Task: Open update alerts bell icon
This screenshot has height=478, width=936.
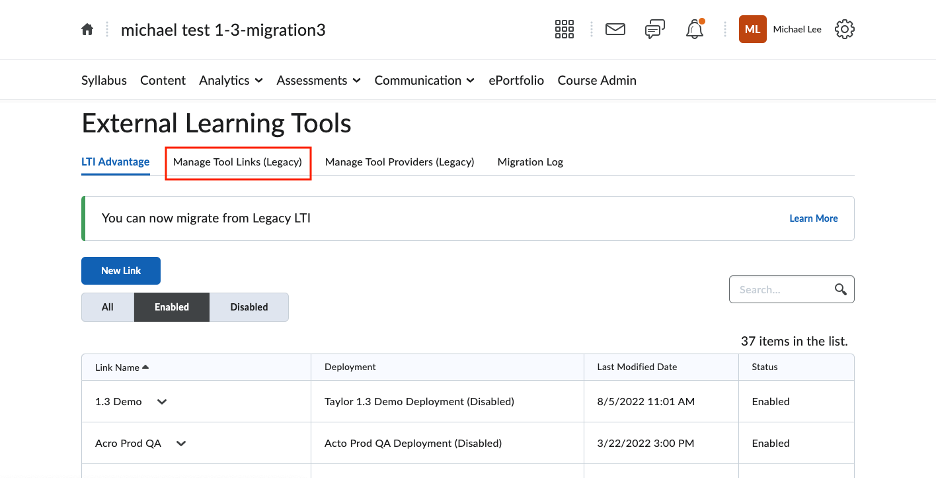Action: 694,29
